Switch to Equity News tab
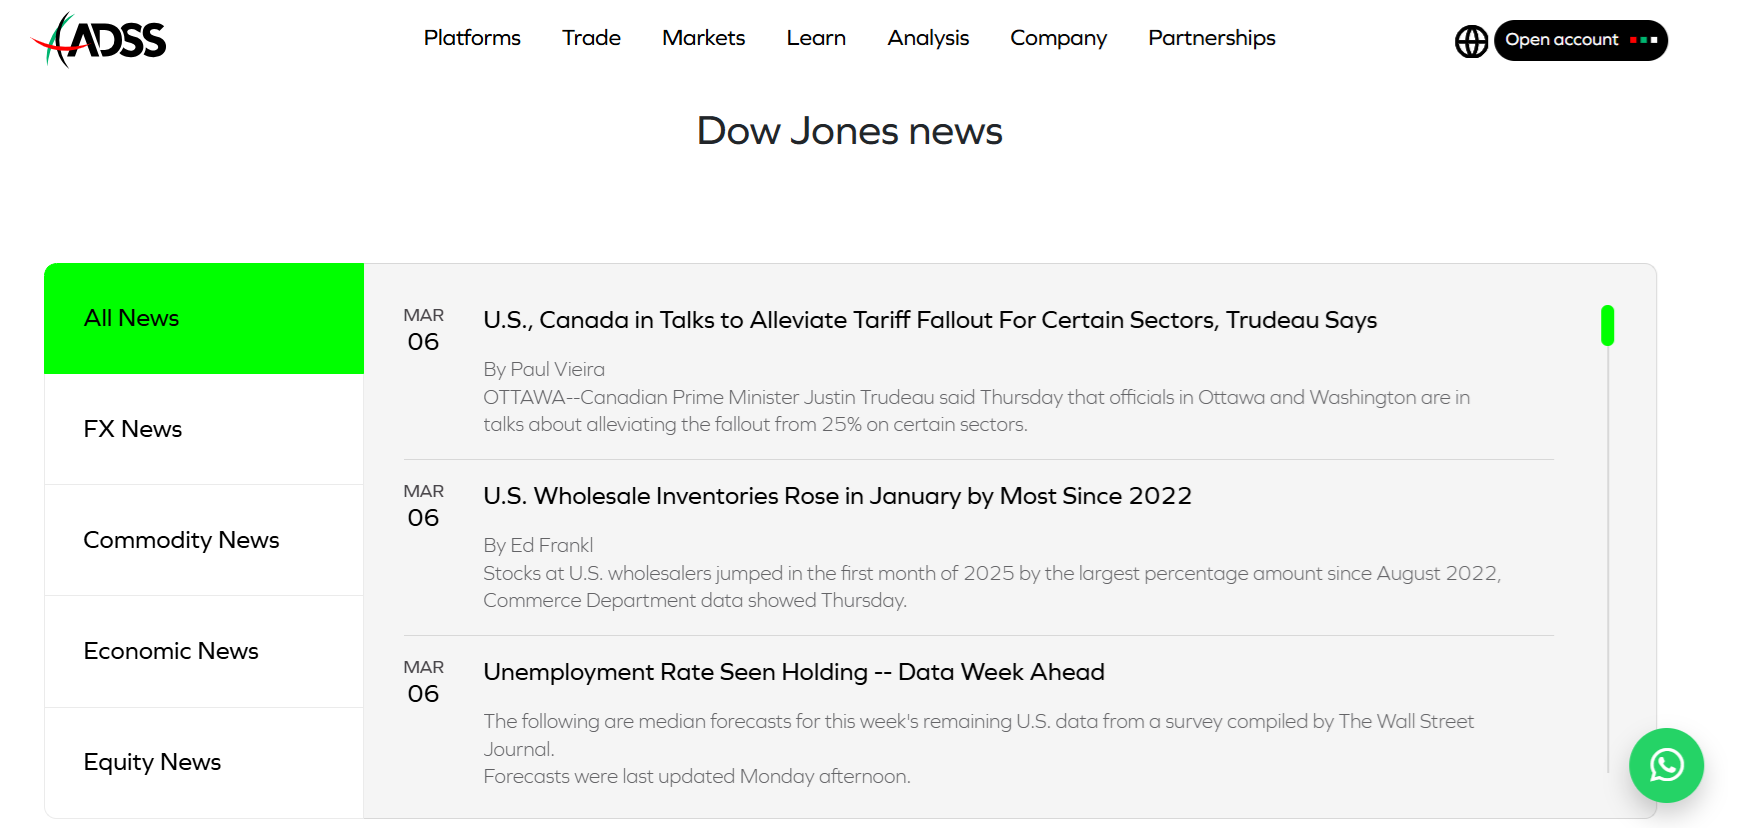Viewport: 1748px width, 828px height. coord(204,762)
